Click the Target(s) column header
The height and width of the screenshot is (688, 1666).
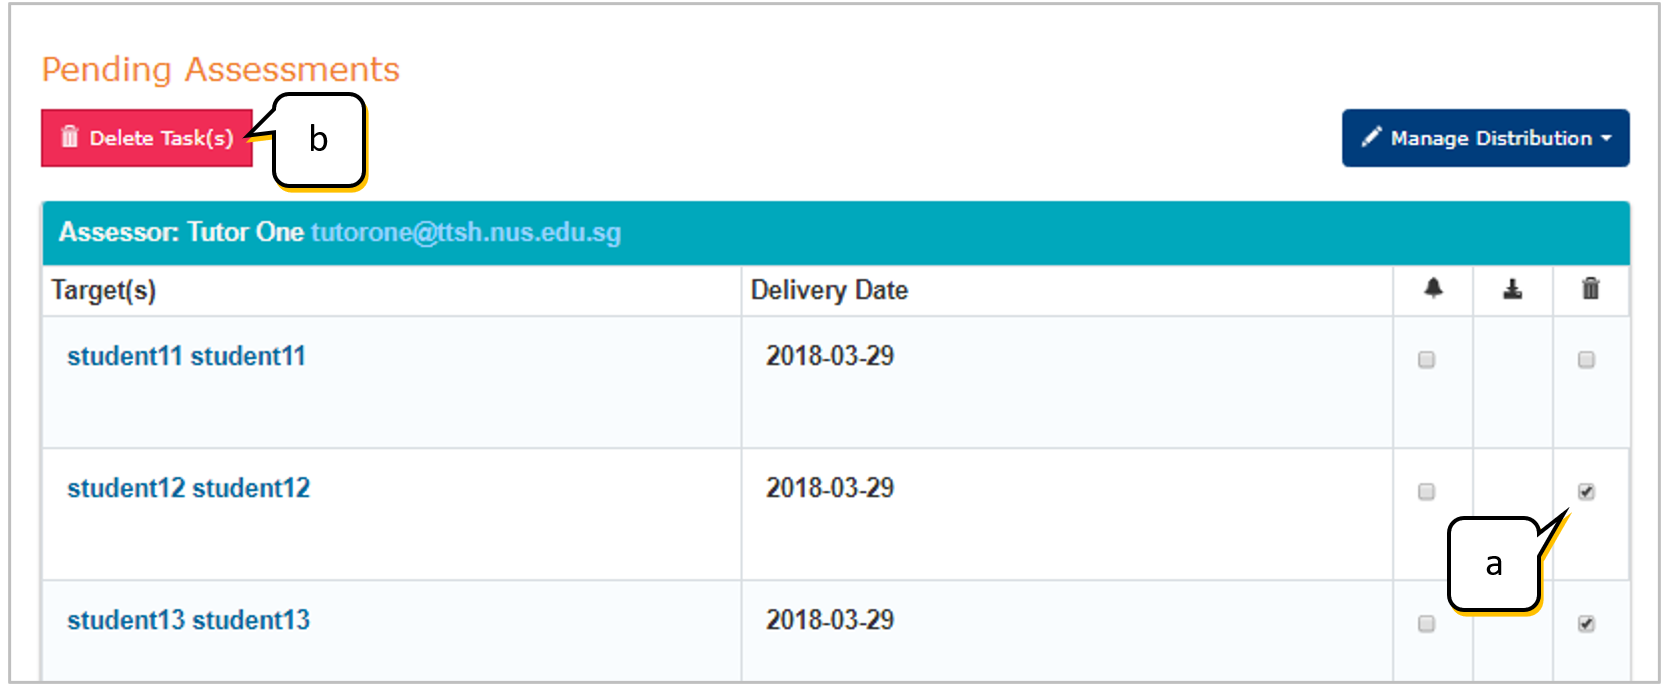click(x=104, y=290)
